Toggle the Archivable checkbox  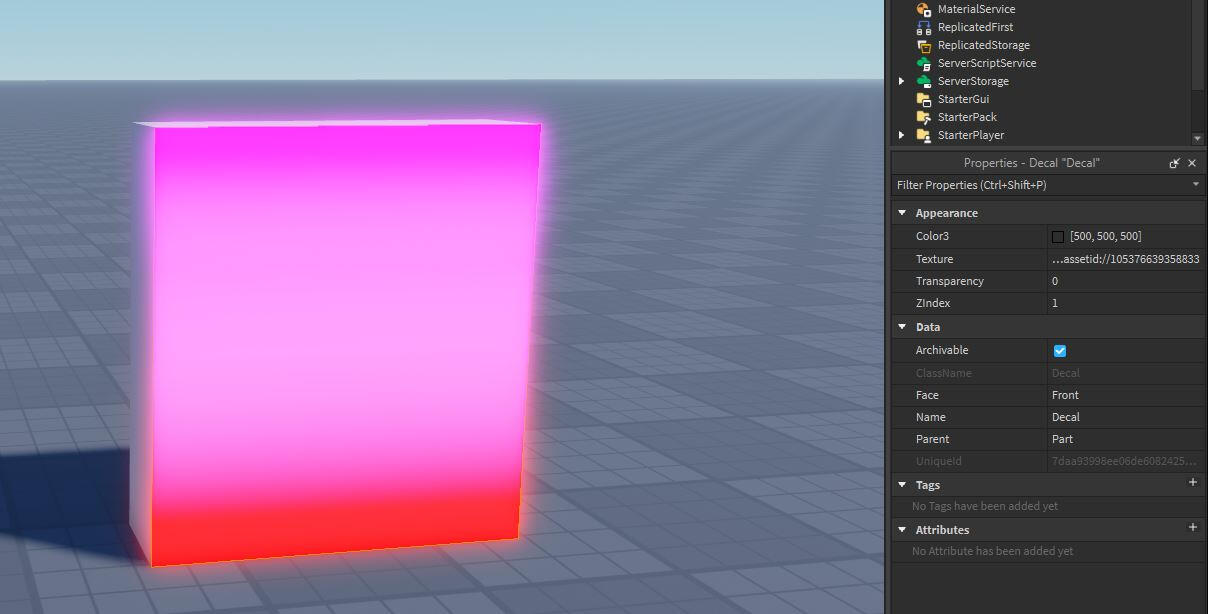point(1060,351)
